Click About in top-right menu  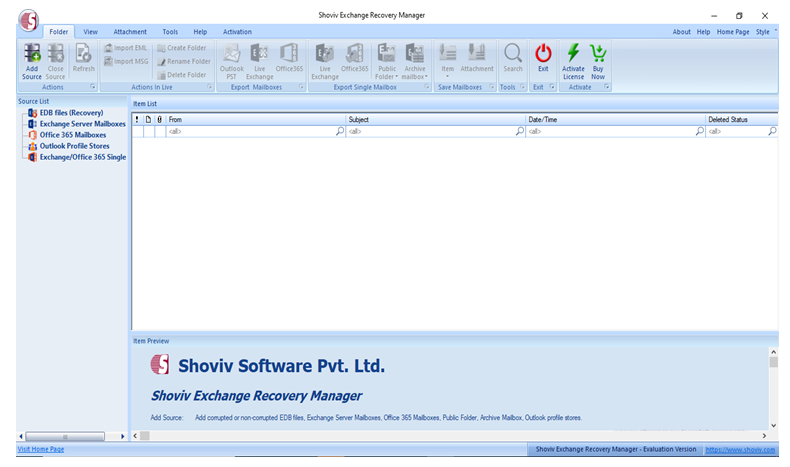point(681,32)
